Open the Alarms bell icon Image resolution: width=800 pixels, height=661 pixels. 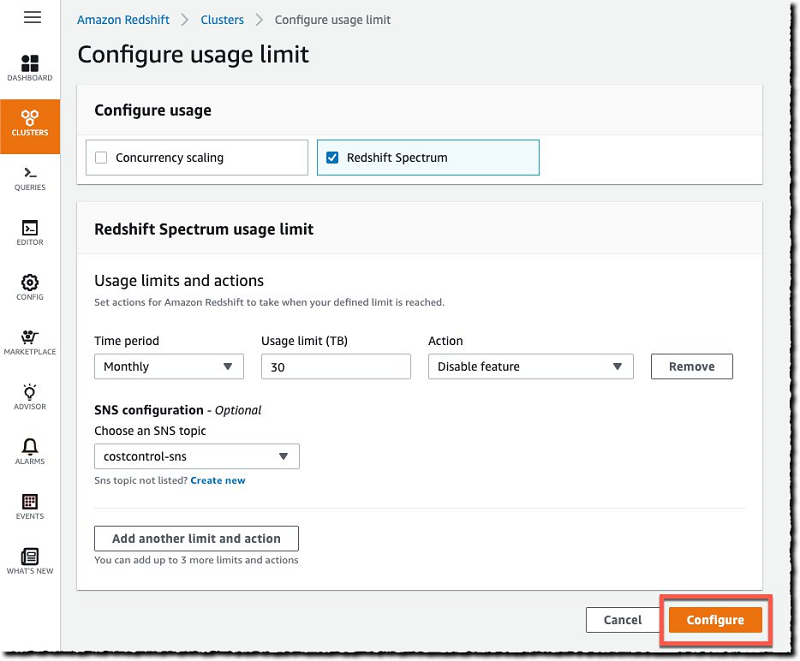click(x=30, y=451)
